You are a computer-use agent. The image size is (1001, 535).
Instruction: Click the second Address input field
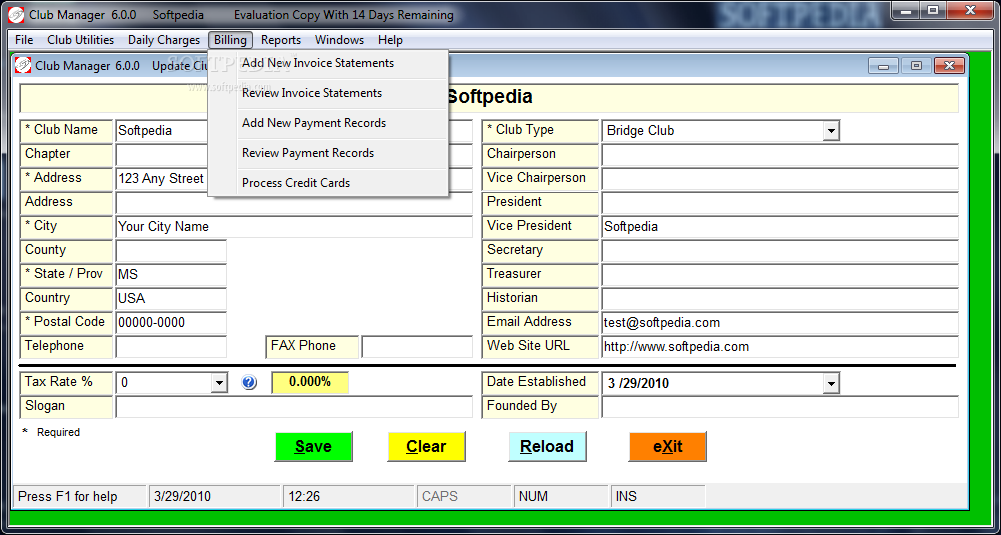click(x=294, y=202)
